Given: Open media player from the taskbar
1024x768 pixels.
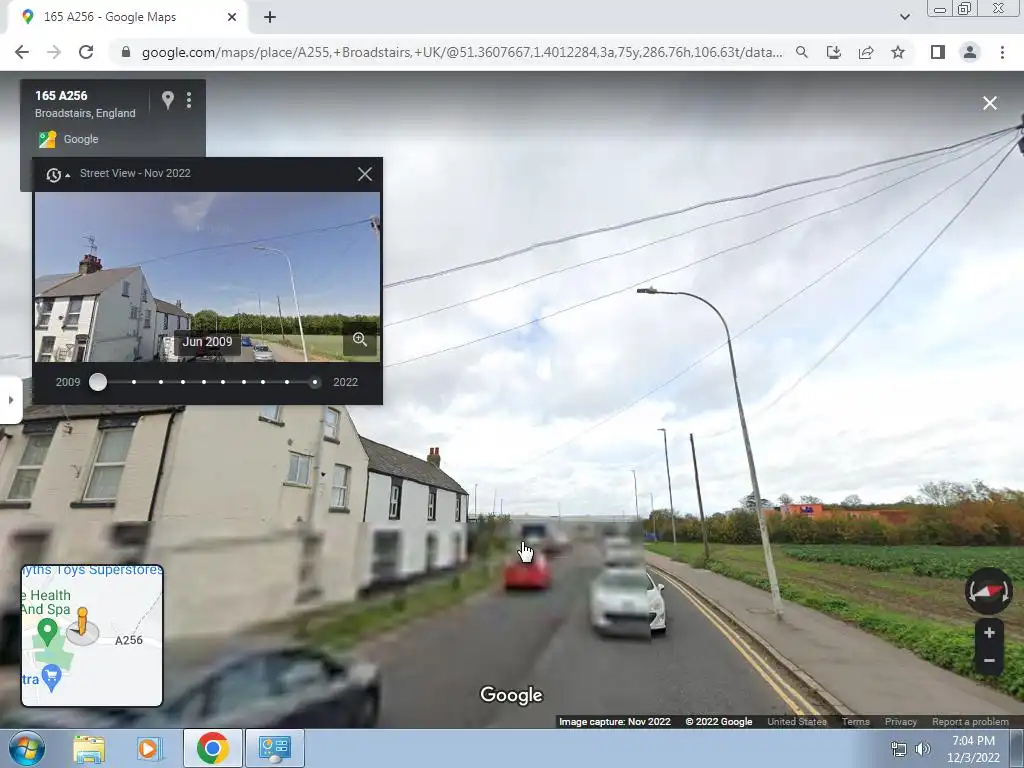Looking at the screenshot, I should [149, 748].
